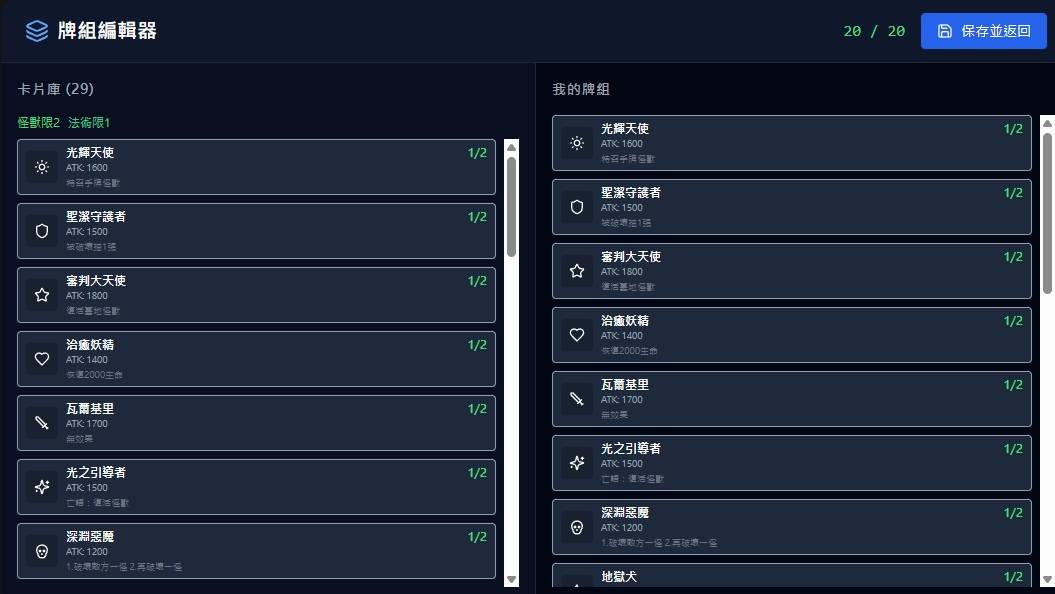Screen dimensions: 1055x594
Task: Click the down arrow of 我的牌組 scrollbar
Action: 1047,580
